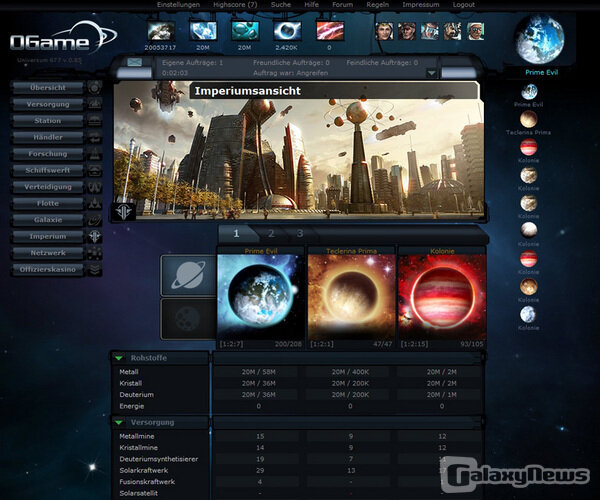Click icon beside Flotte menu button

point(95,203)
